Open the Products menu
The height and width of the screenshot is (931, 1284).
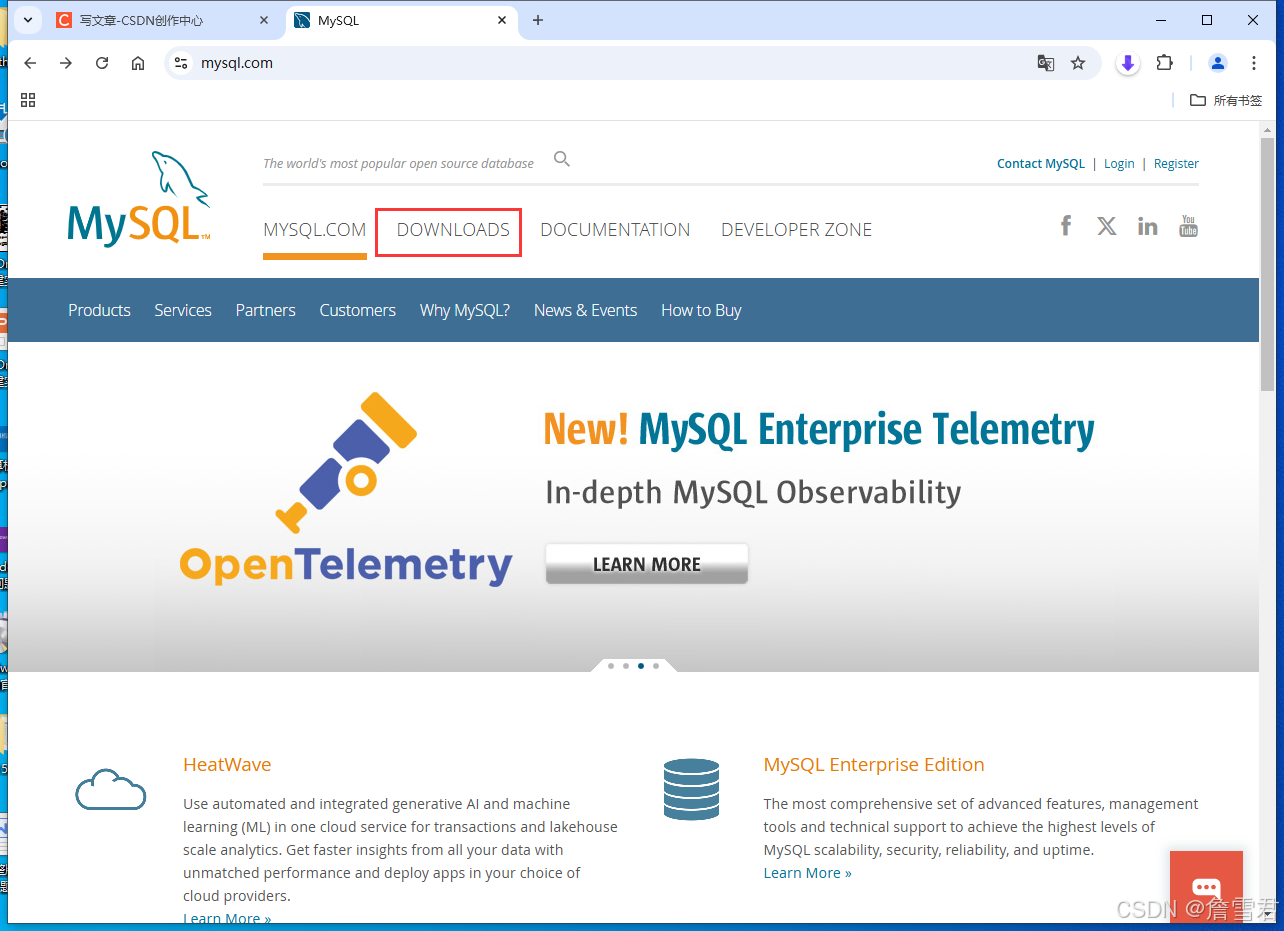pyautogui.click(x=99, y=310)
